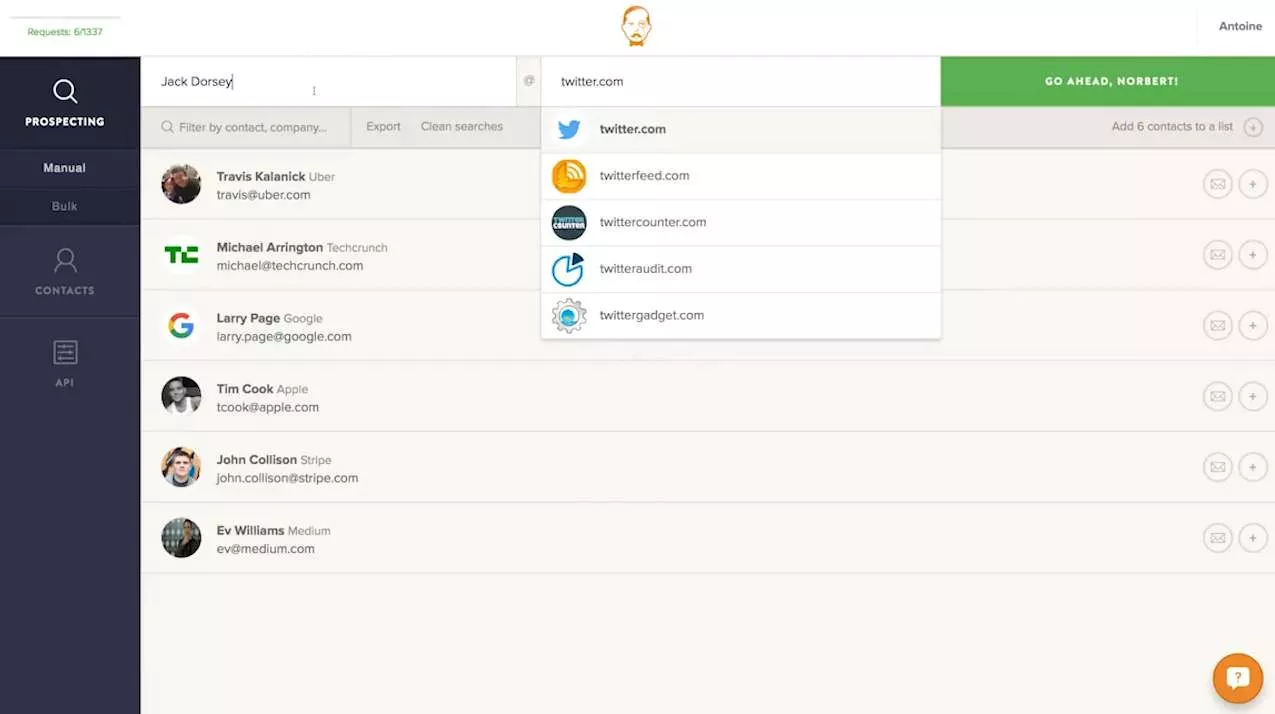
Task: Click John Collison's profile photo
Action: pos(181,467)
